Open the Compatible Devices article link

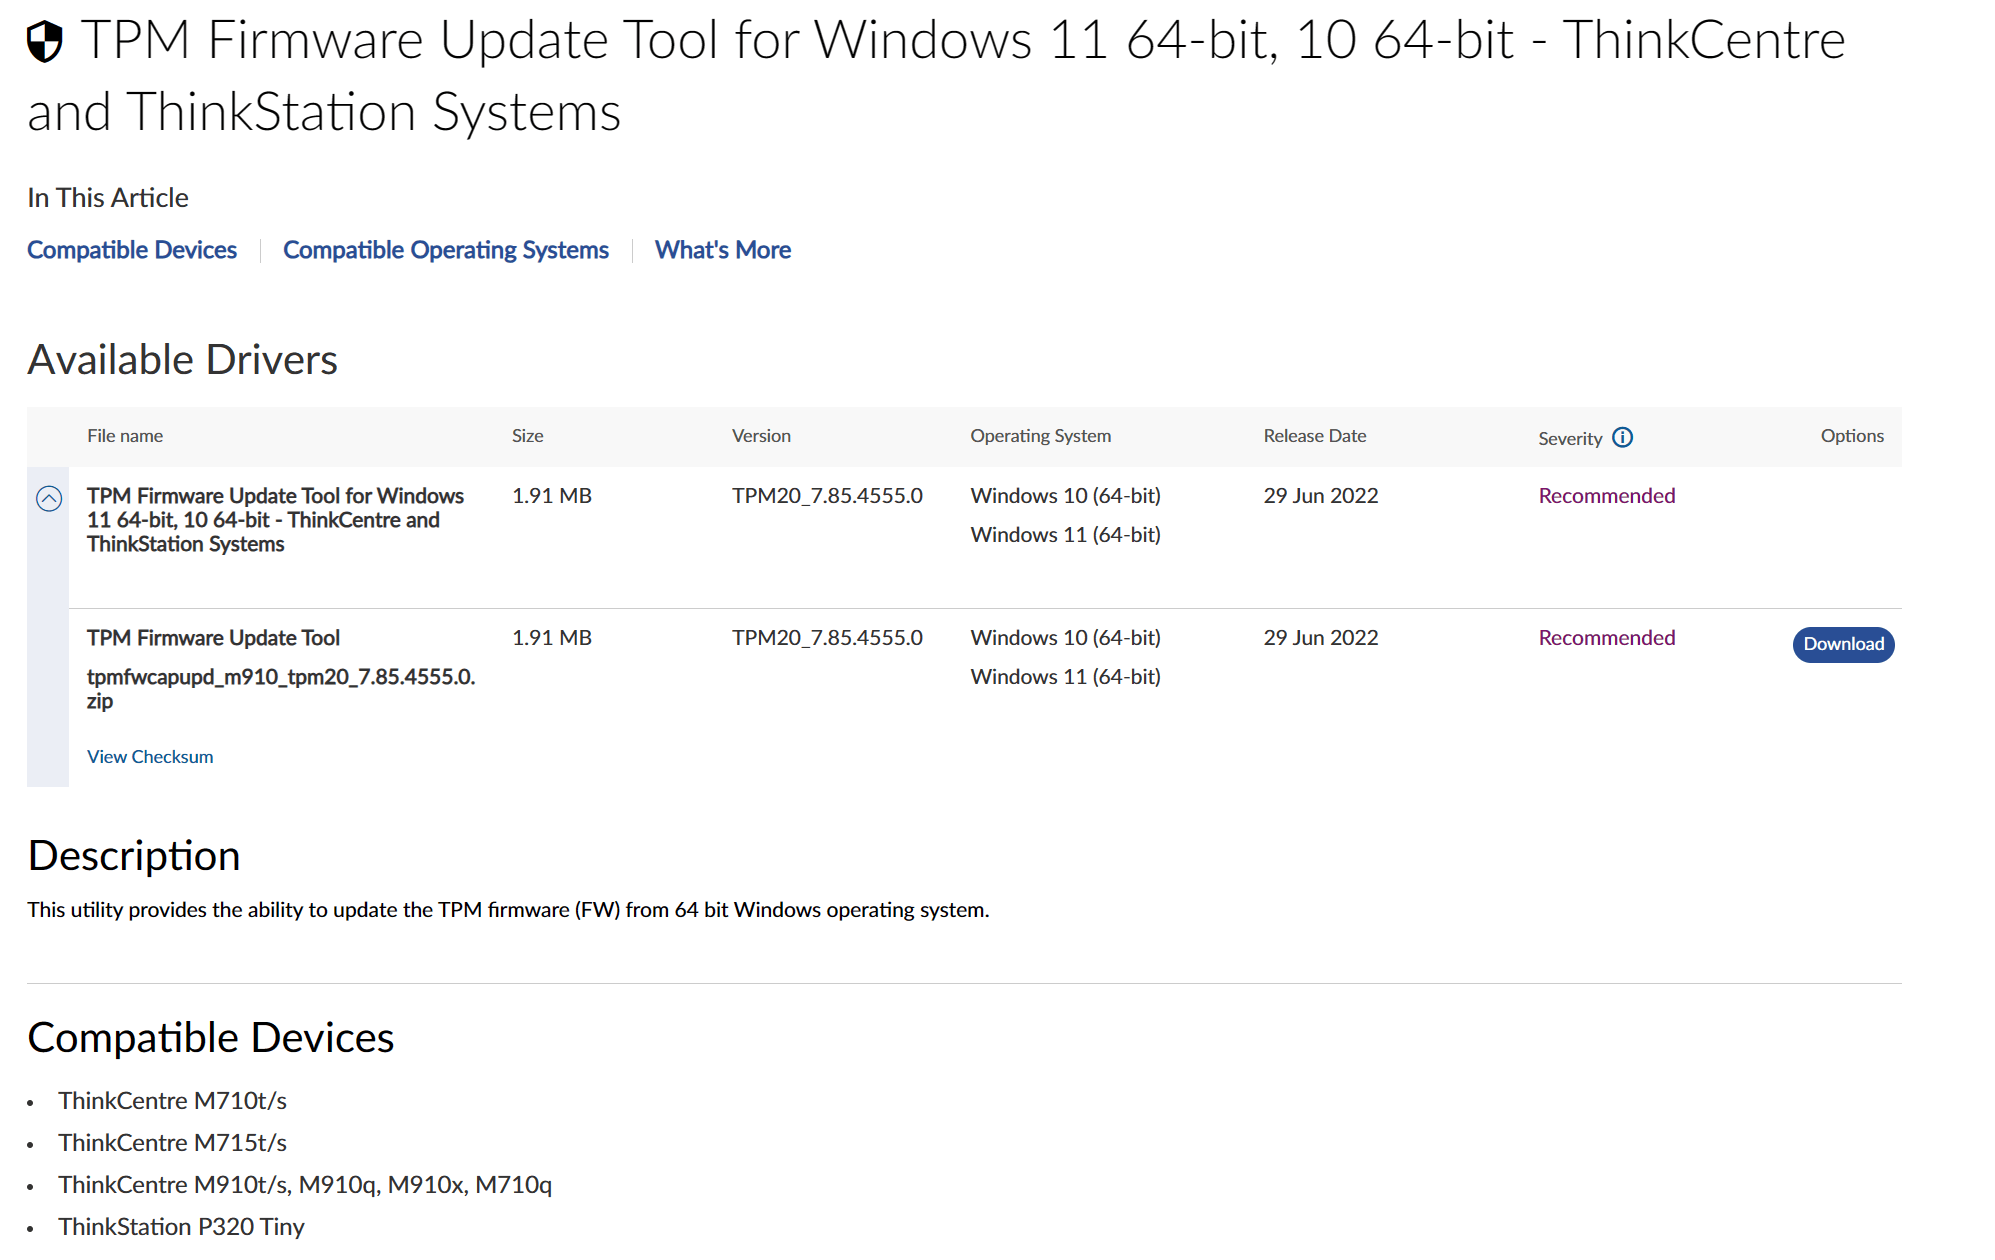(x=132, y=250)
